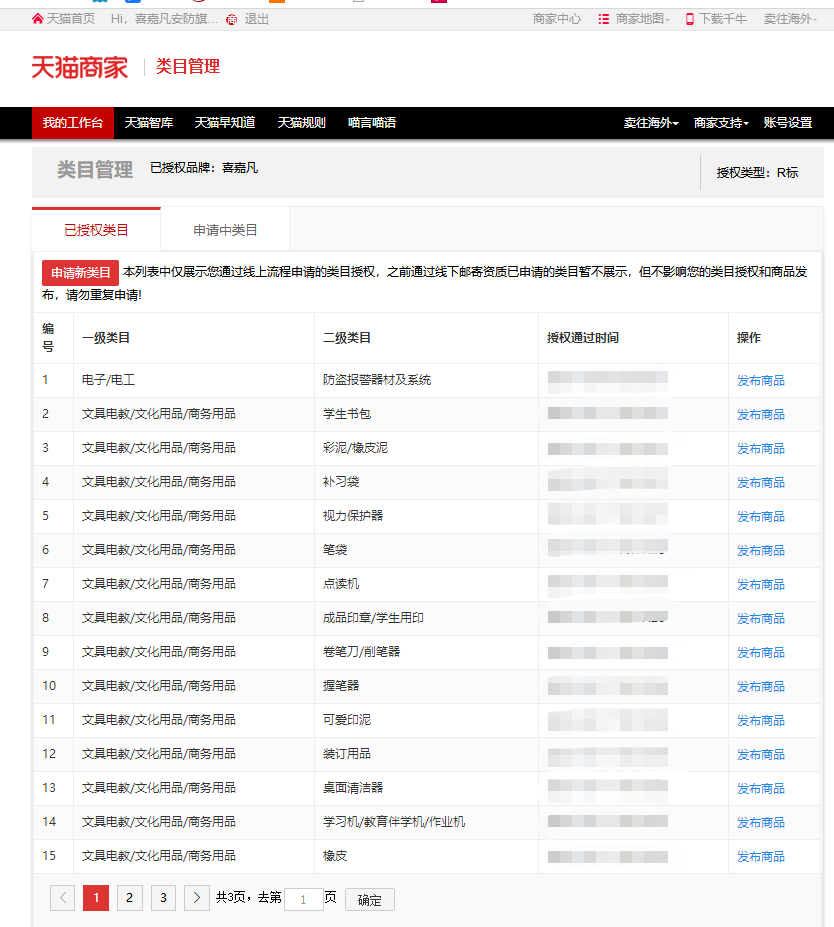Screen dimensions: 834x927
Task: Click the 商家地图 list icon
Action: (604, 19)
